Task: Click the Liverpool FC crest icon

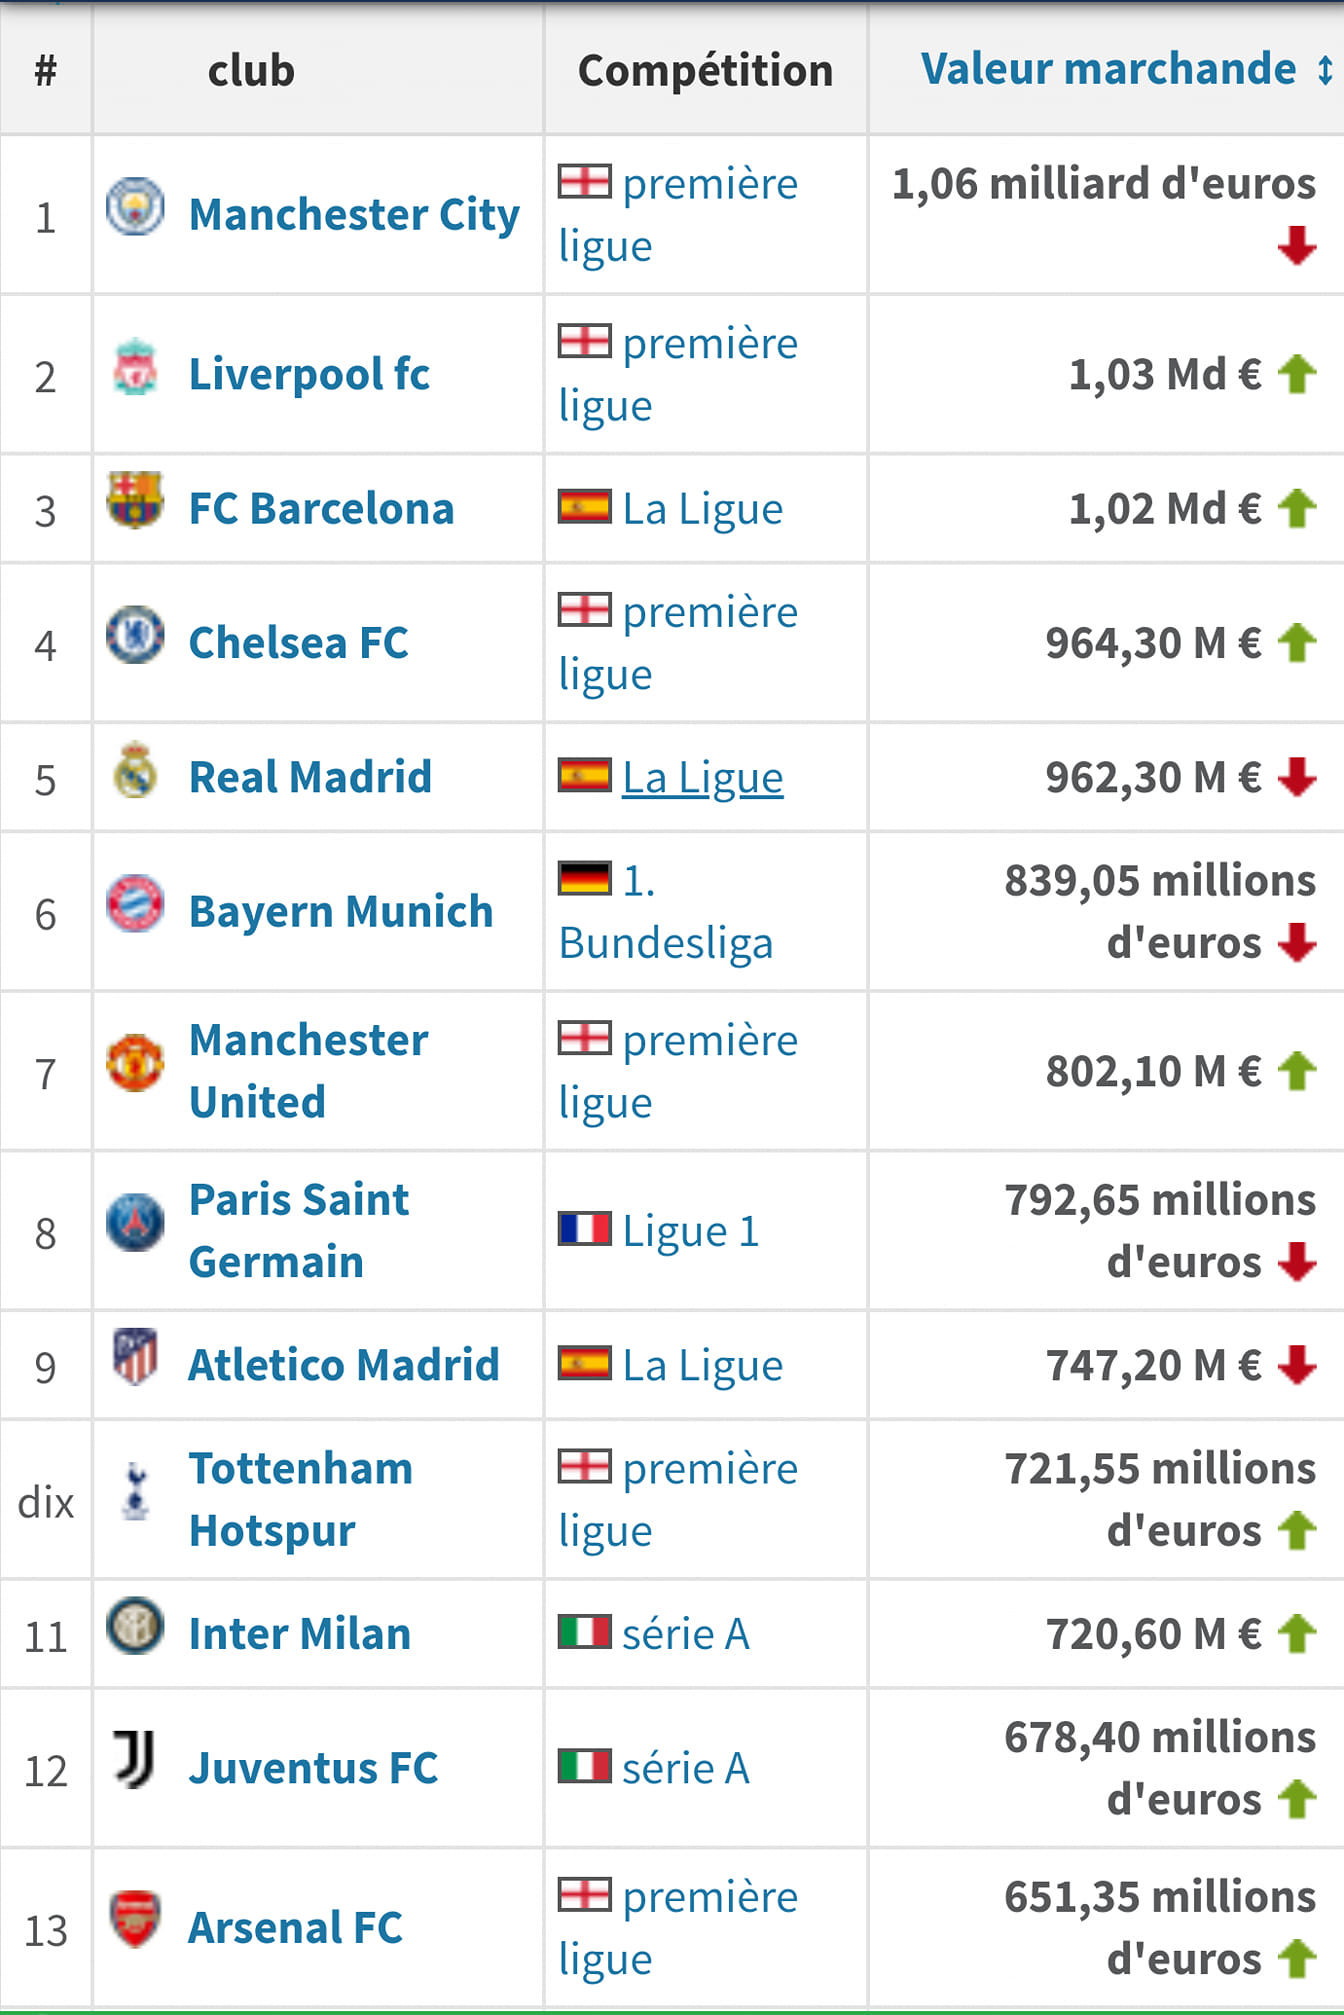Action: [x=135, y=366]
